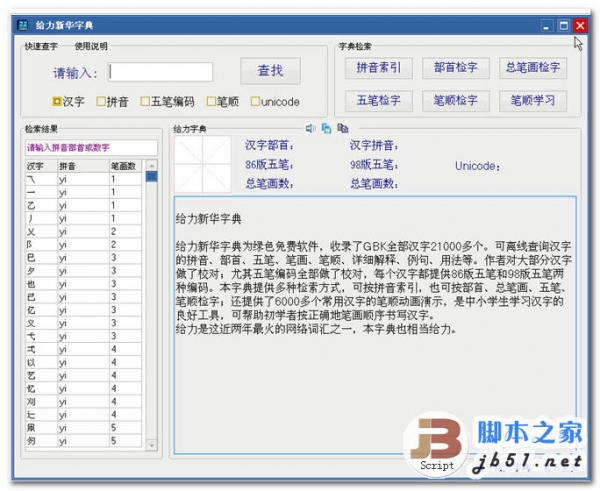Select the 义 row in results
600x491 pixels.
83,323
